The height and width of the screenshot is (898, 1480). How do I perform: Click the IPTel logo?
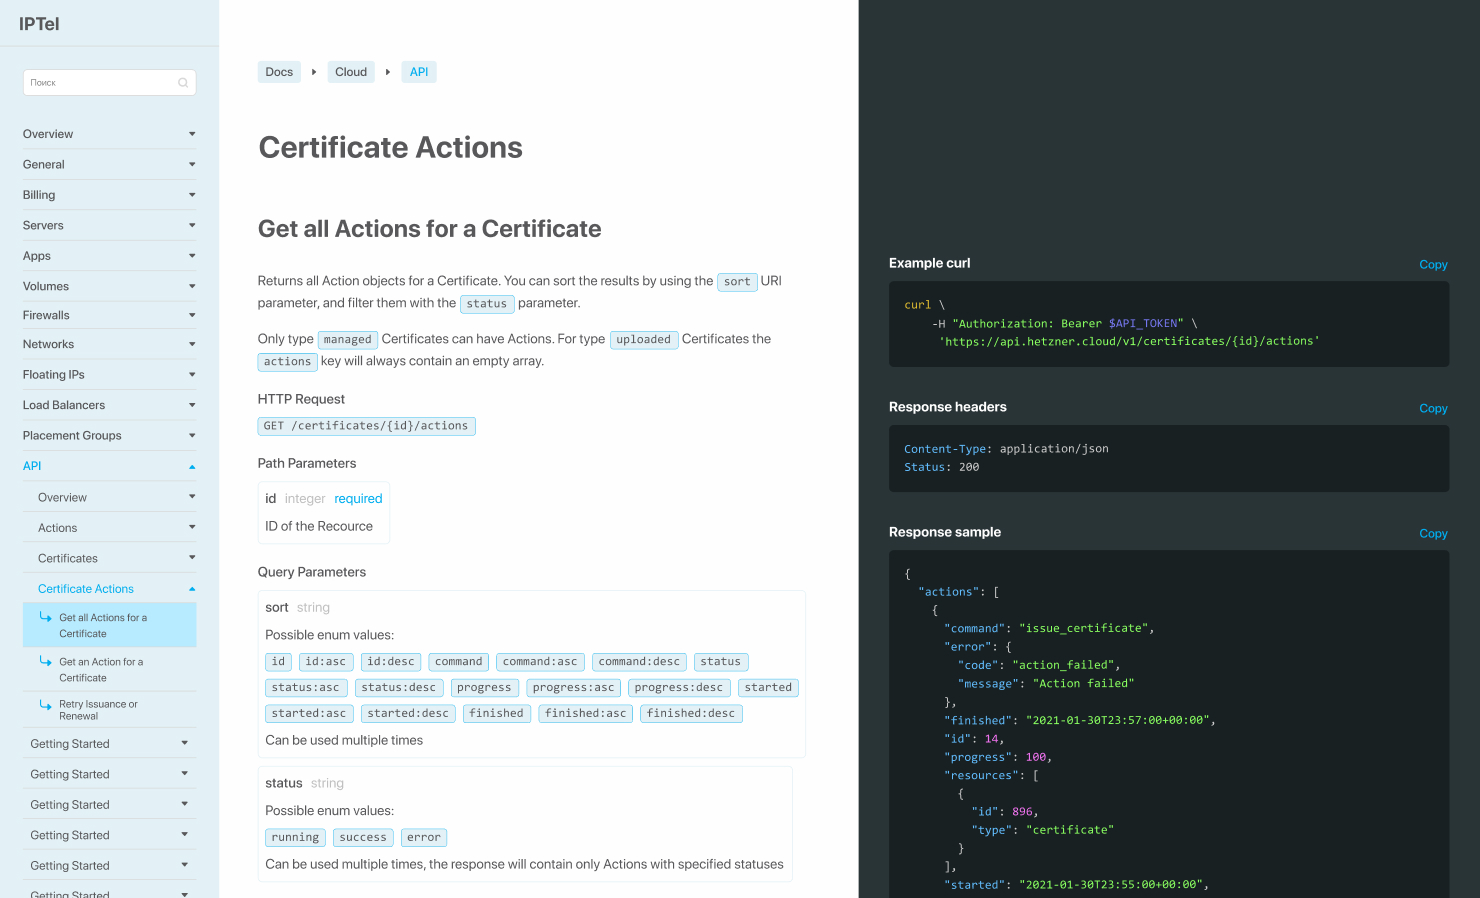39,24
